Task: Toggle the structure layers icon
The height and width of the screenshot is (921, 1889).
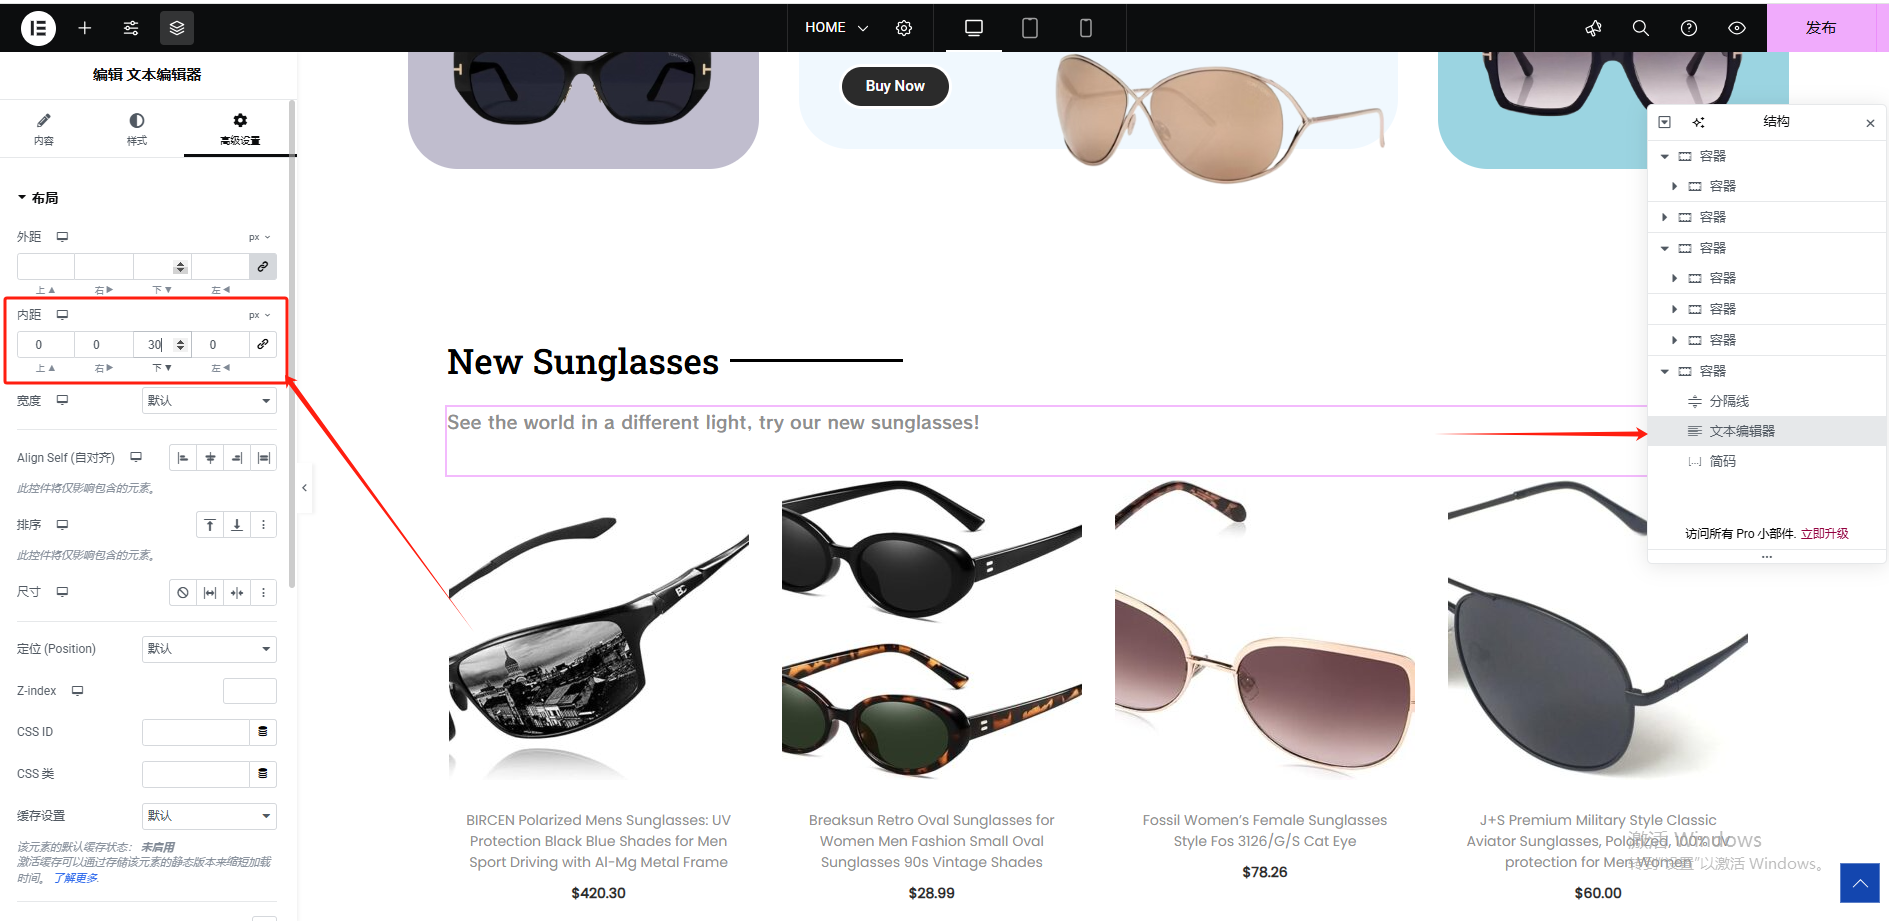Action: (x=177, y=28)
